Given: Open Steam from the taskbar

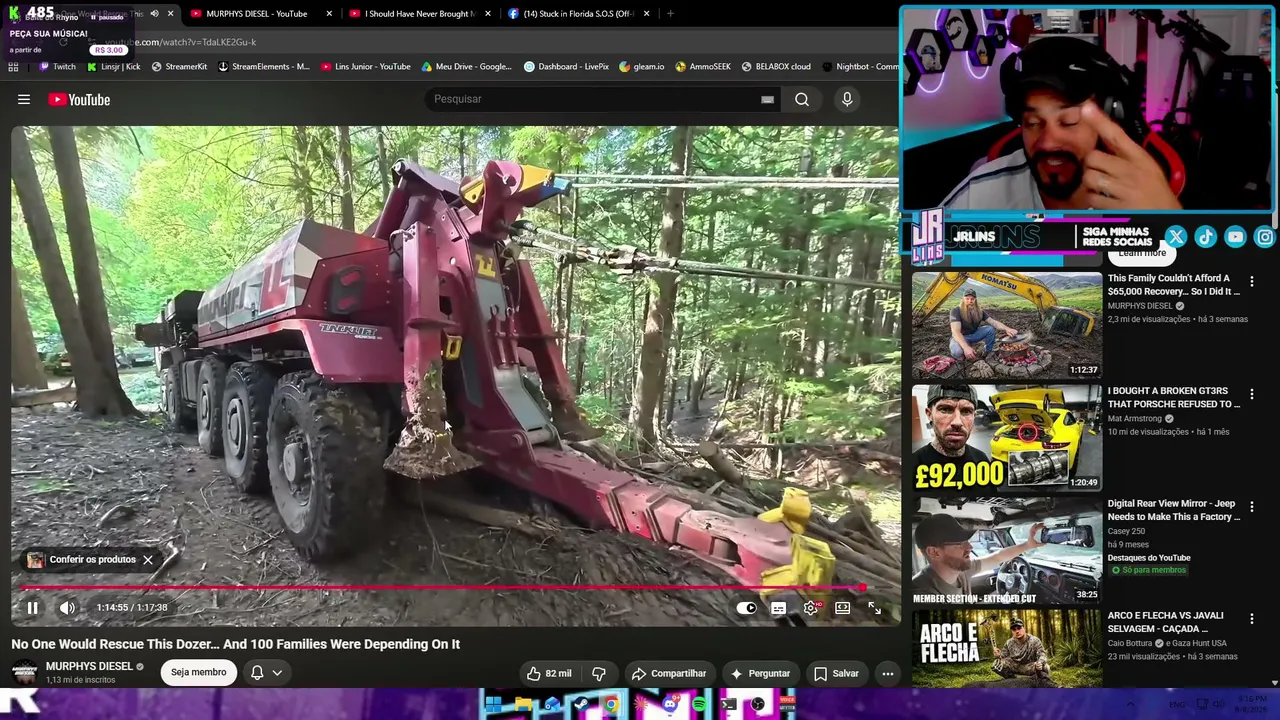Looking at the screenshot, I should tap(582, 704).
